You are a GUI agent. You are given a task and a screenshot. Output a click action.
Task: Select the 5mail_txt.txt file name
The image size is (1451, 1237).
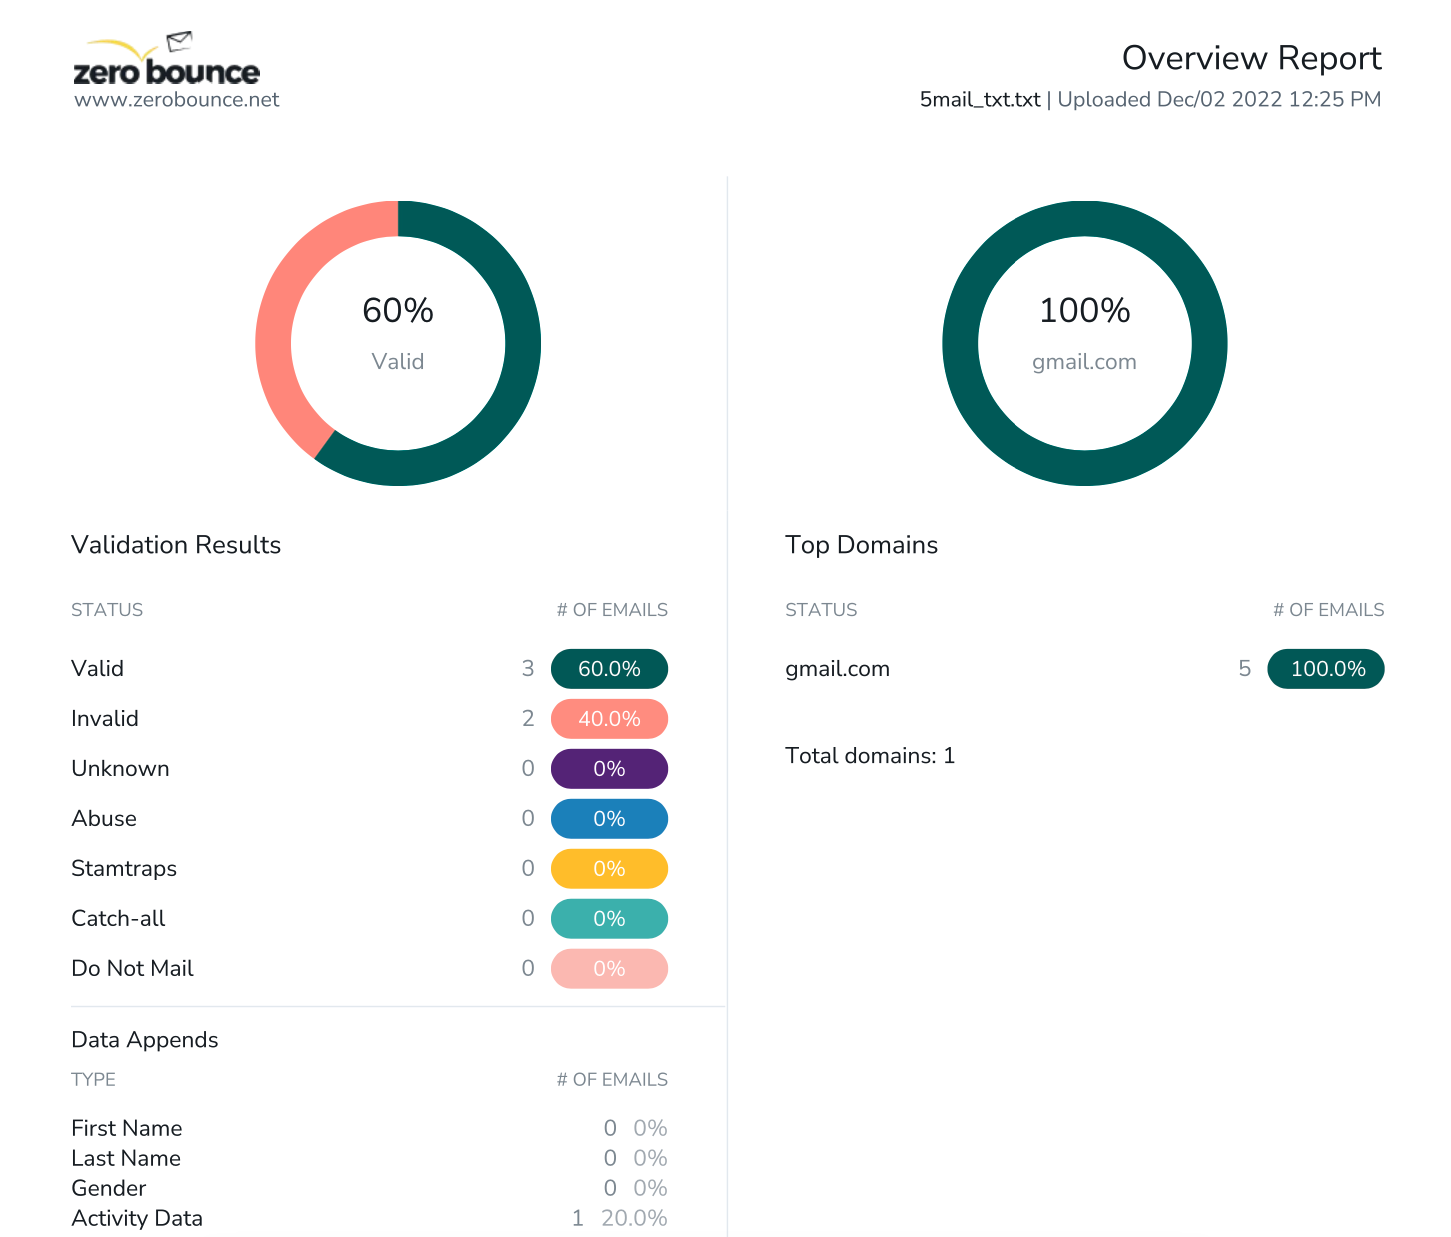tap(979, 99)
